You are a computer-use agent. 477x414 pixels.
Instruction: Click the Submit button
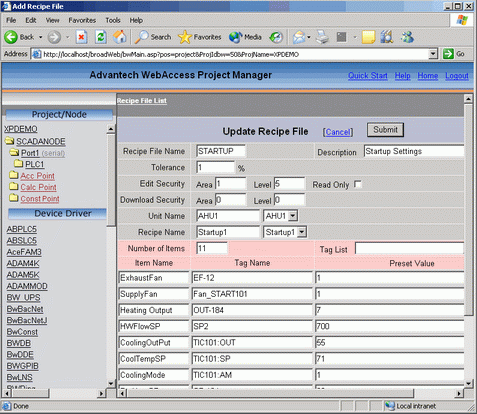385,130
